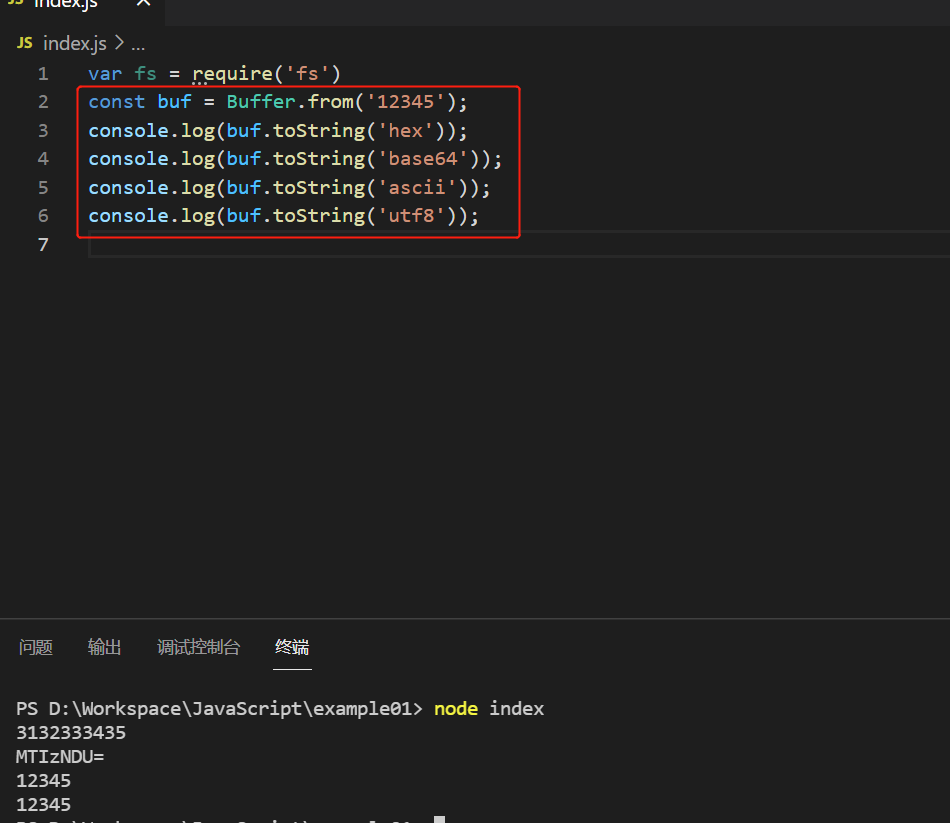
Task: Switch to the 输出 panel tab
Action: pyautogui.click(x=104, y=647)
